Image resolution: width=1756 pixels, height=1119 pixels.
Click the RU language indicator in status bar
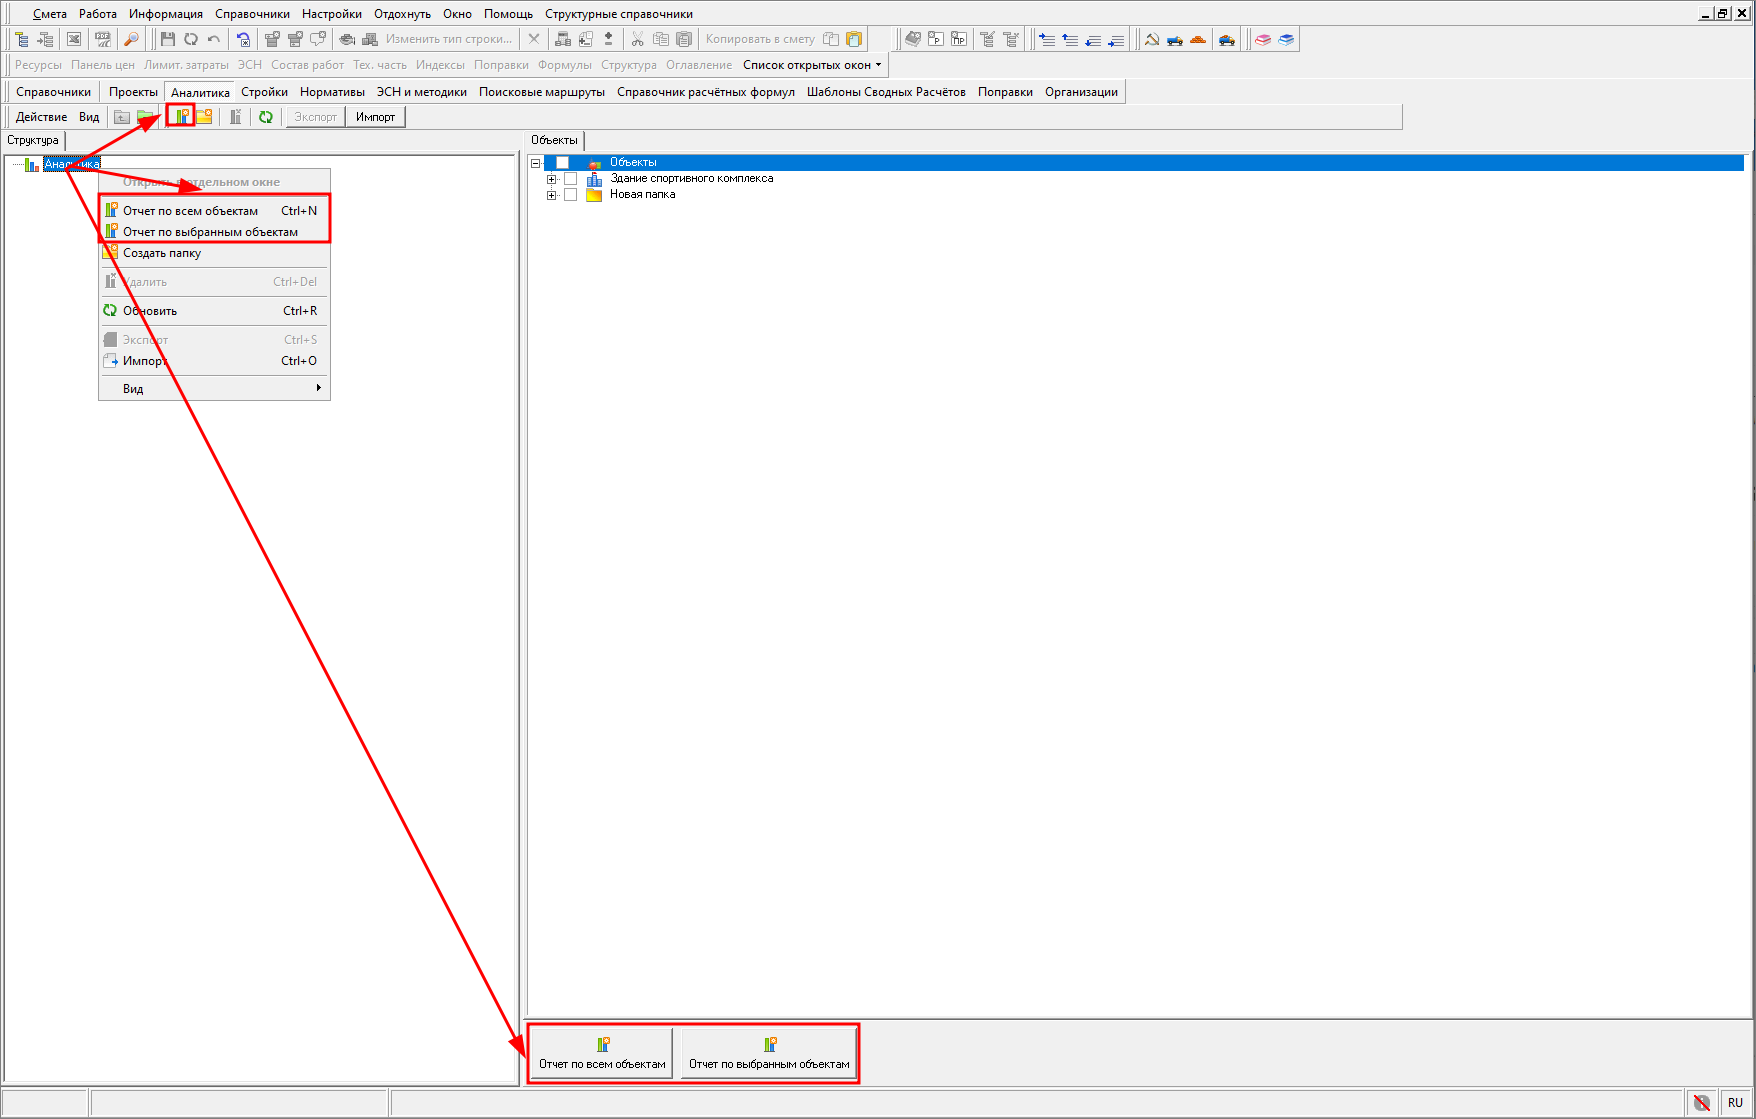(x=1735, y=1103)
